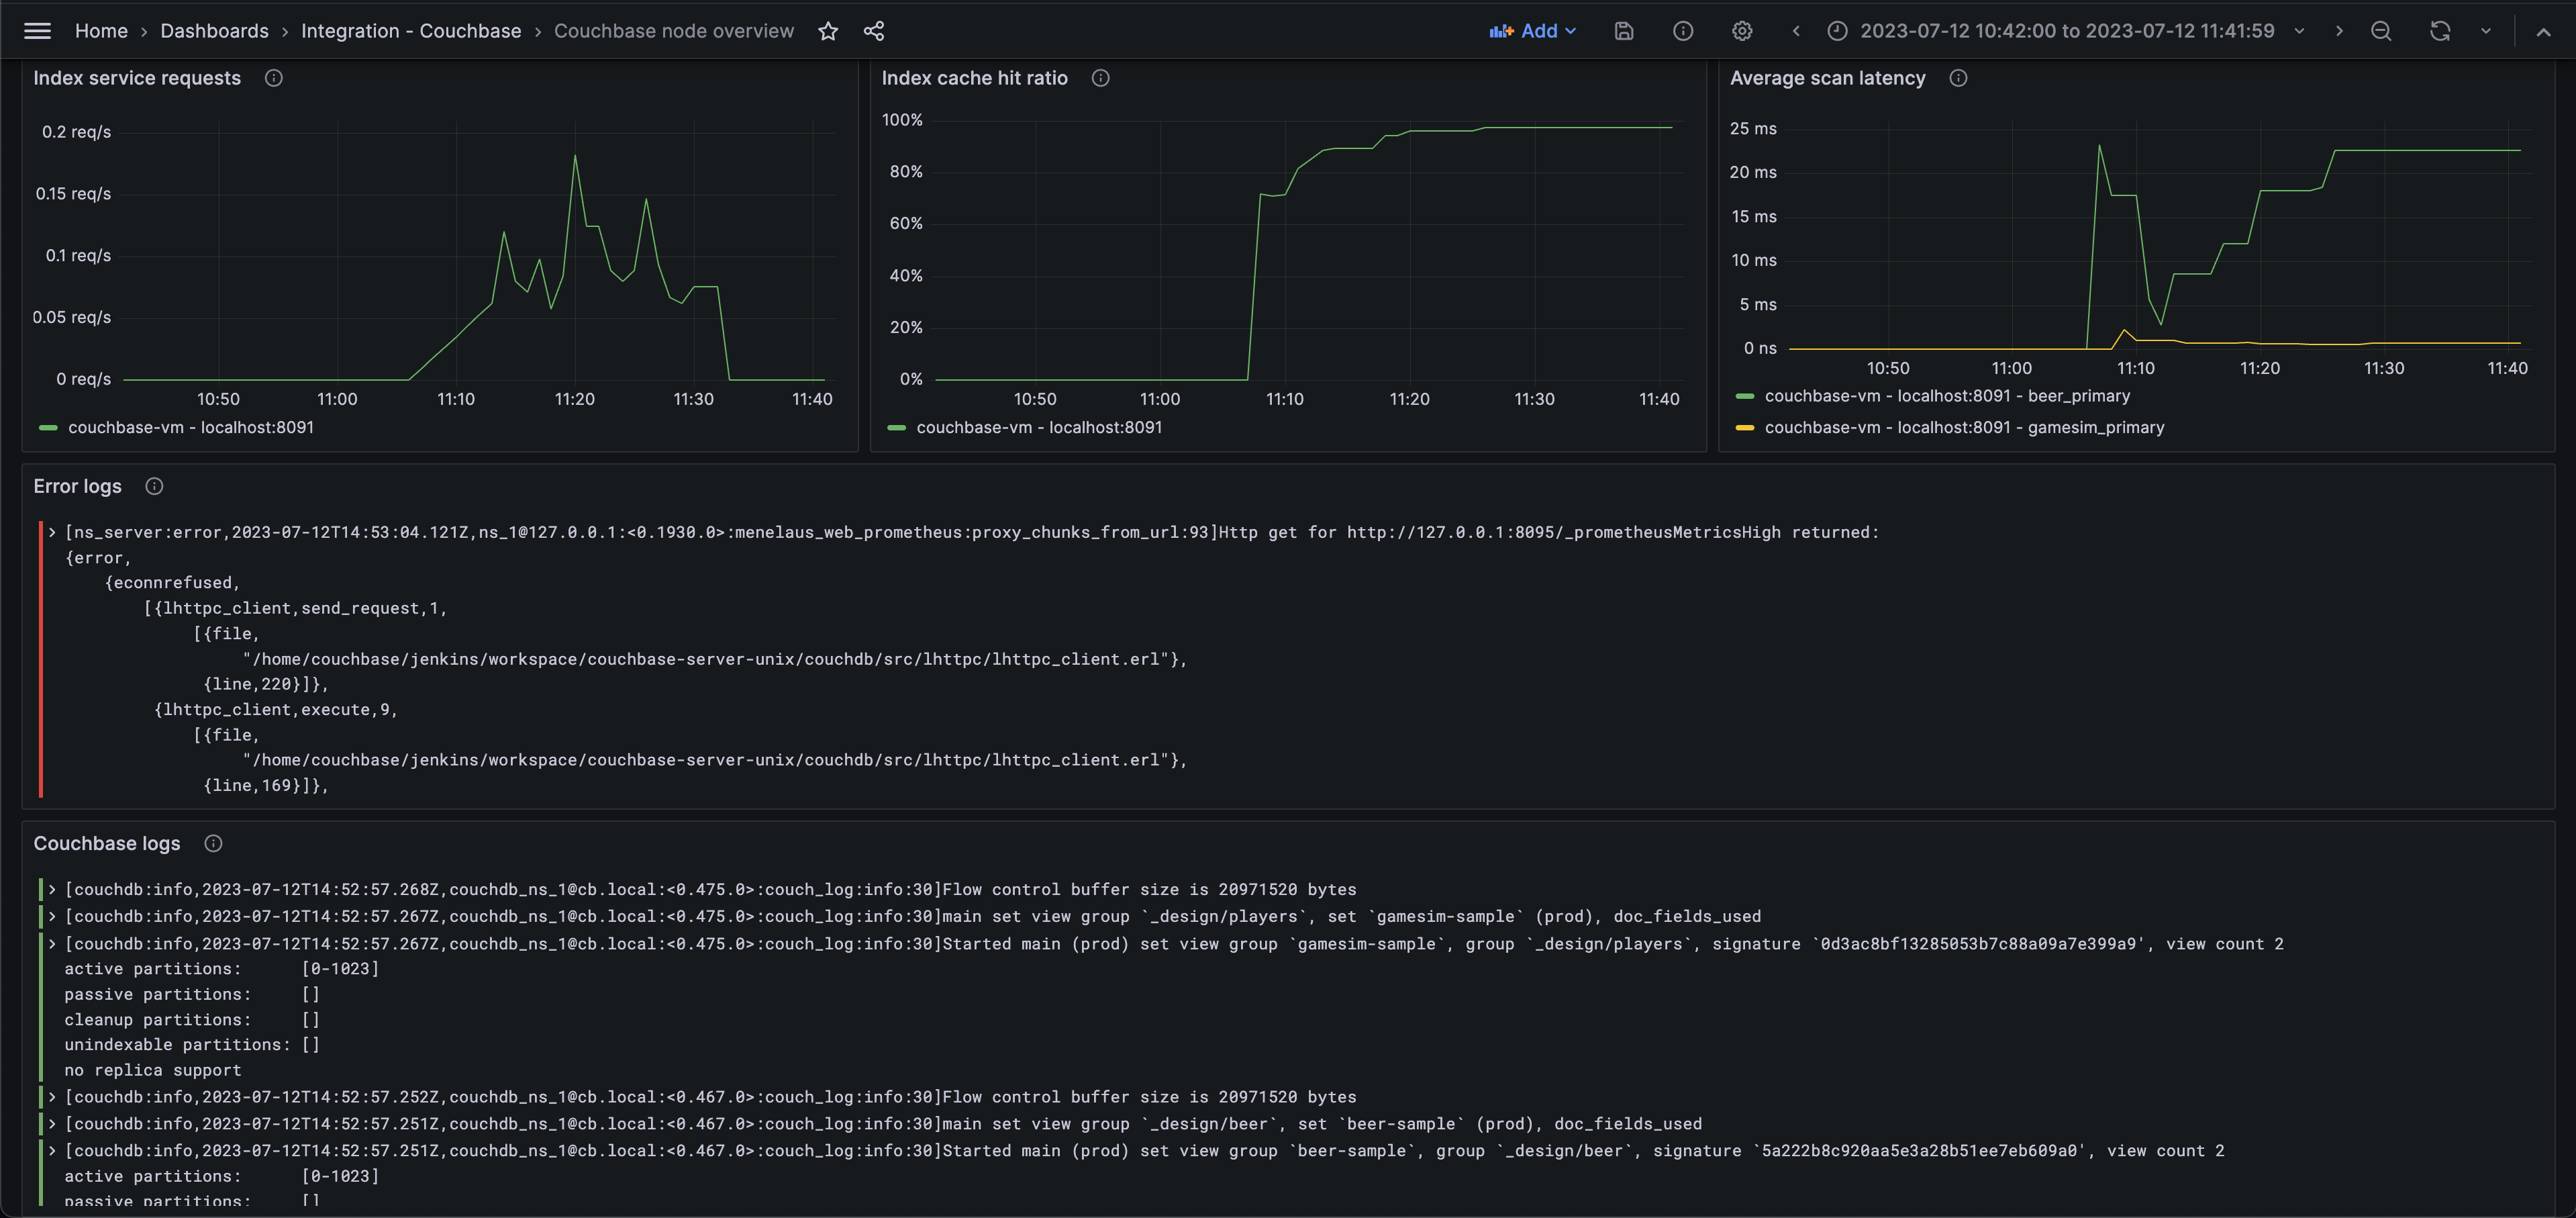Click the share dashboard icon
Screen dimensions: 2576x1218
pos(874,31)
